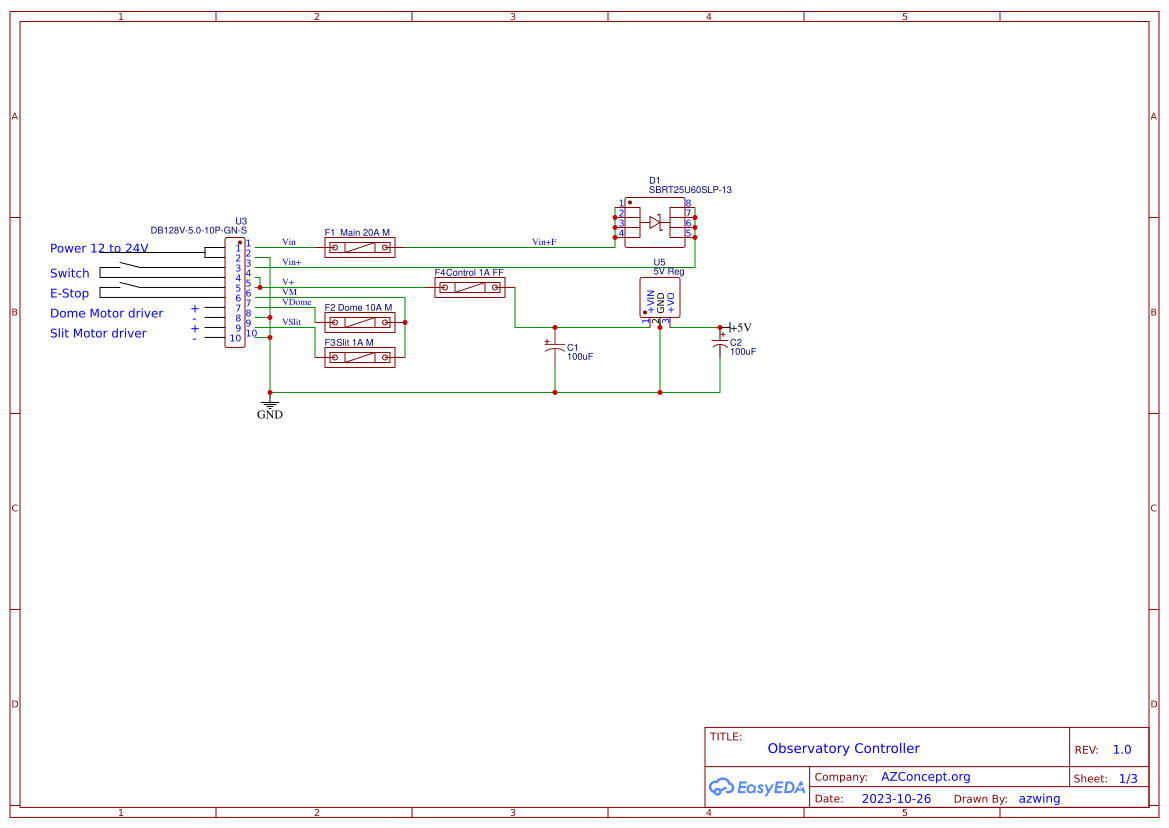Select the Power 12 to 24V label

pos(100,248)
